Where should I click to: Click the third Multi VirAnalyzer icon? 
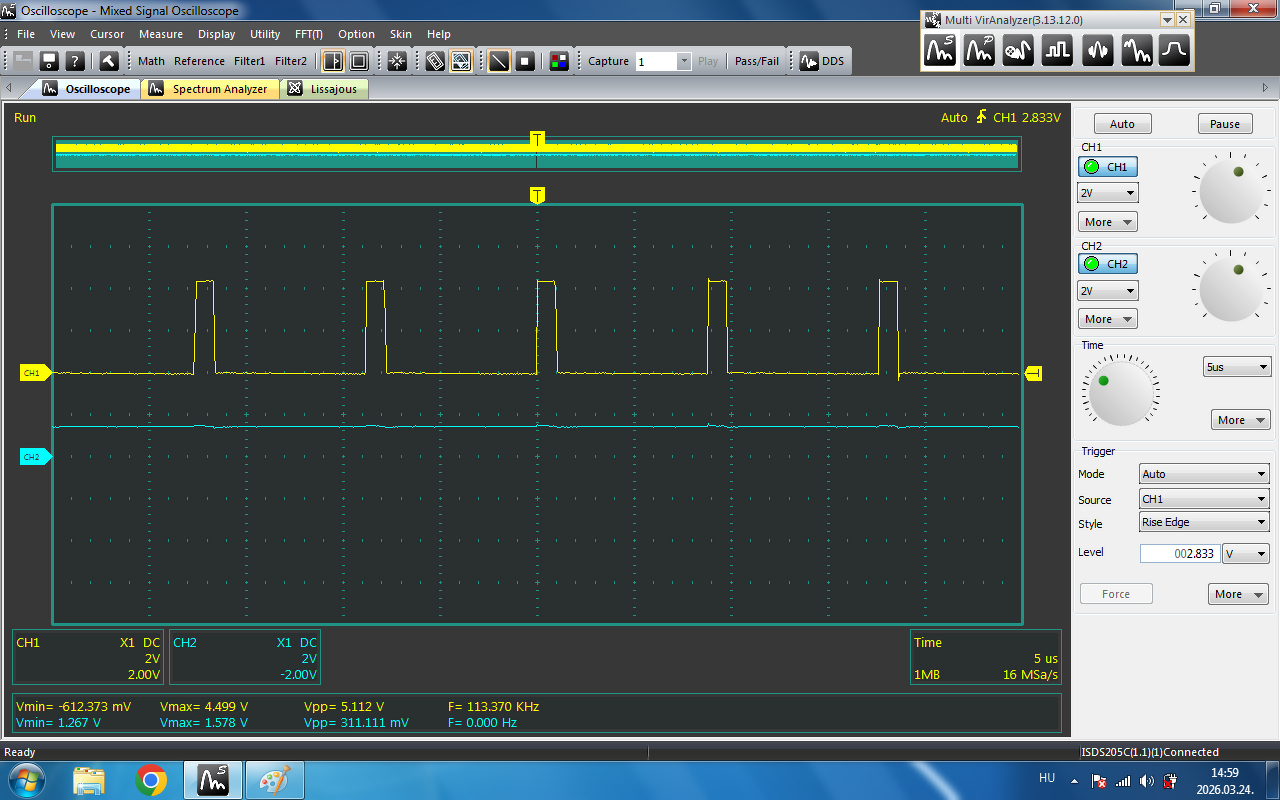click(1018, 49)
